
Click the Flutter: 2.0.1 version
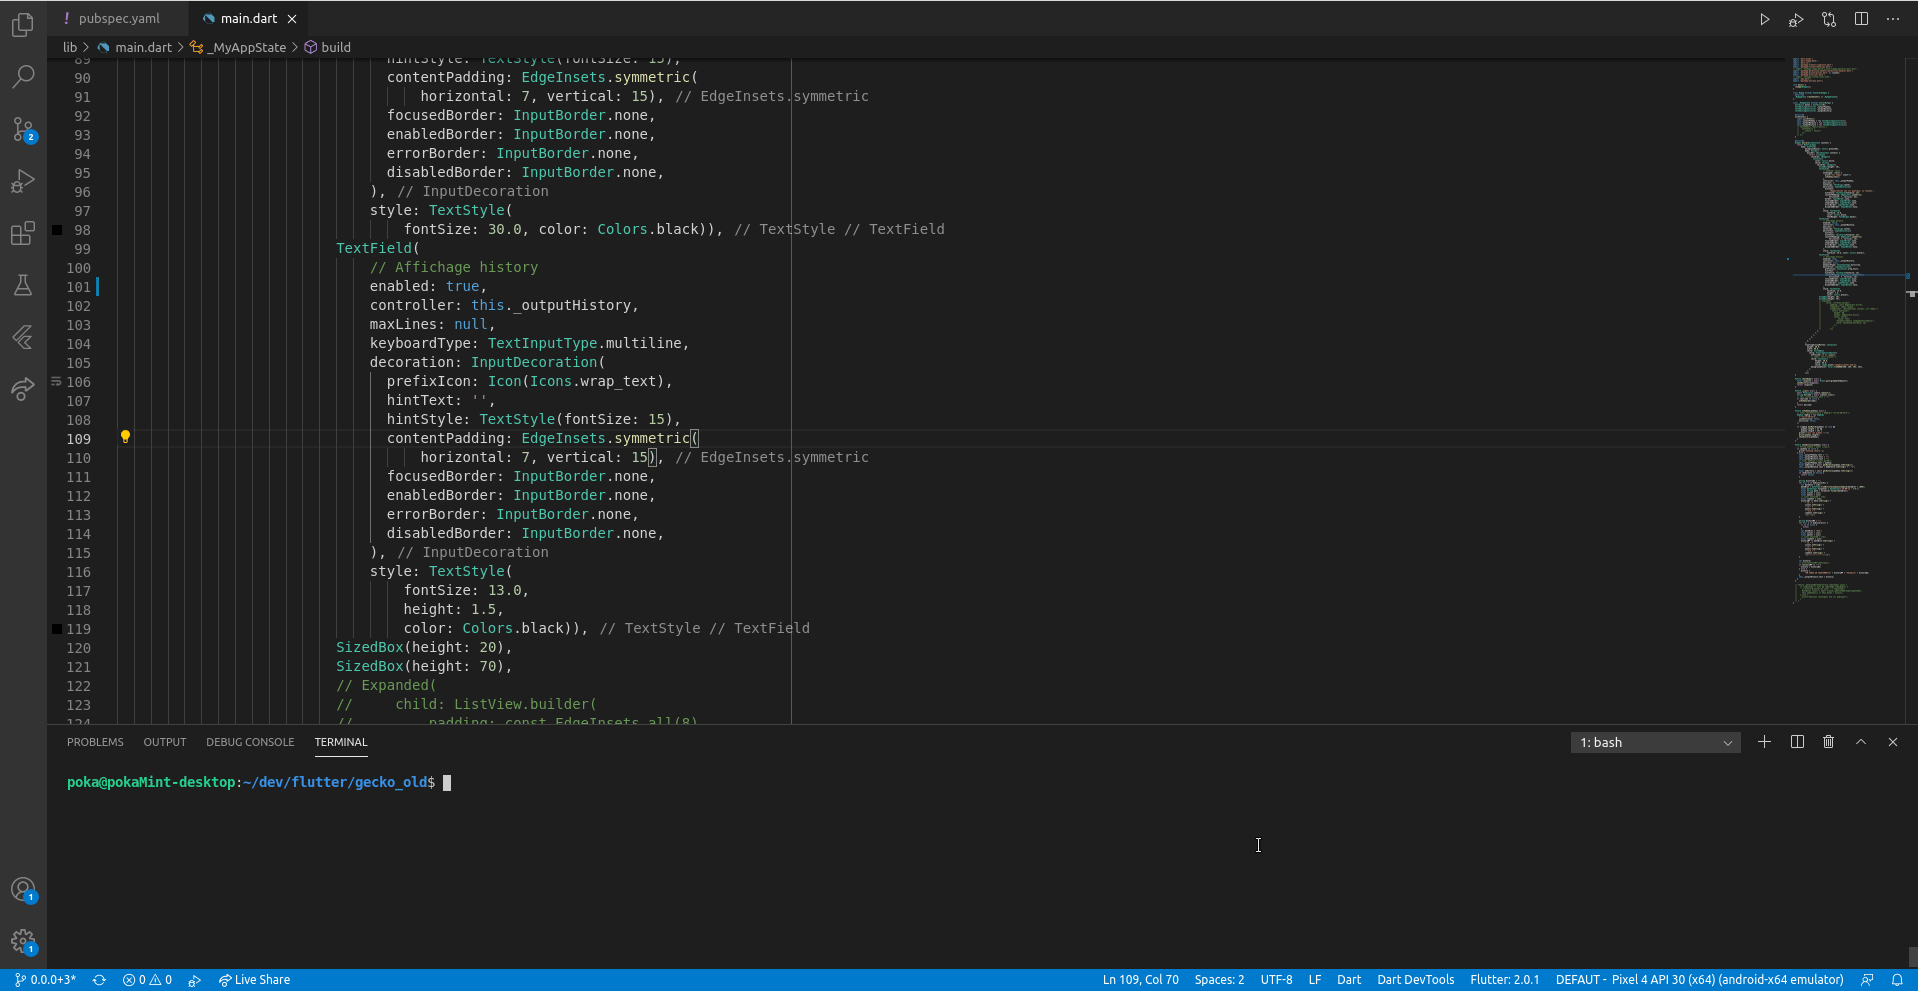tap(1504, 980)
